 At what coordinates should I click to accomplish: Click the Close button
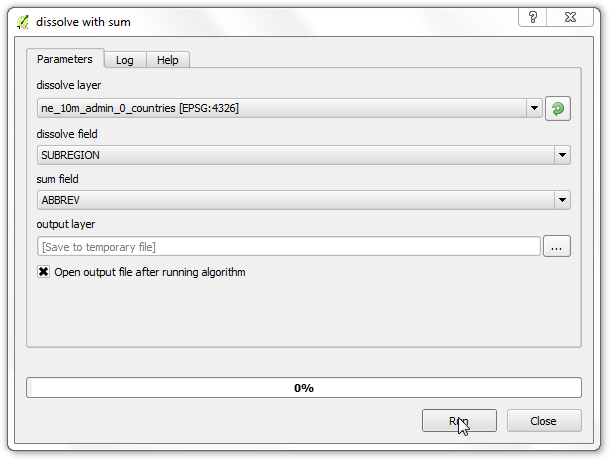tap(544, 421)
